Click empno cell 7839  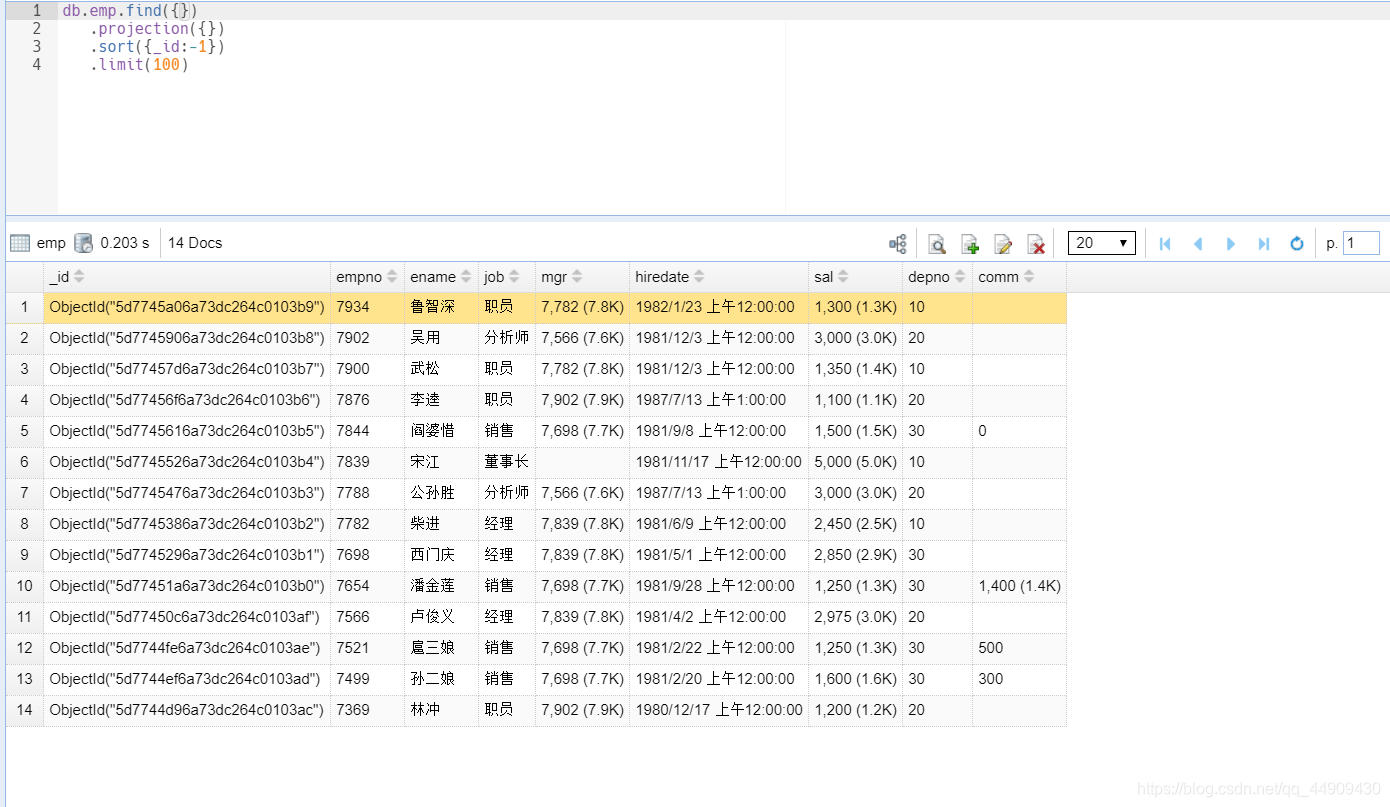[x=368, y=462]
